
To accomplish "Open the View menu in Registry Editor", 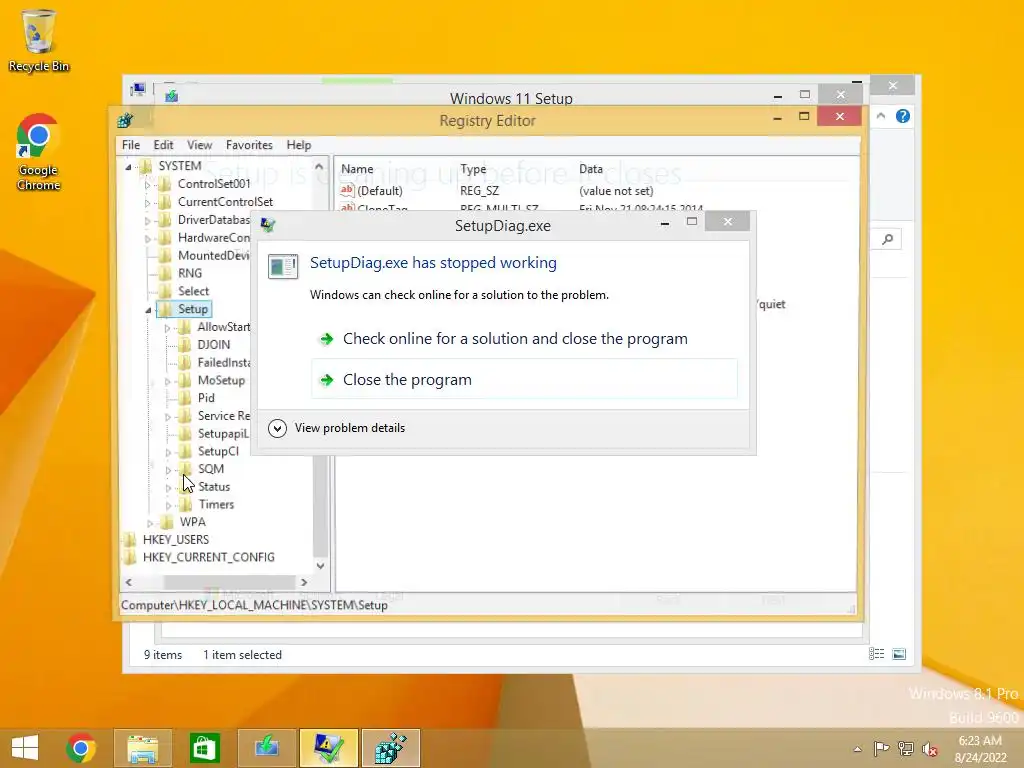I will pos(199,145).
